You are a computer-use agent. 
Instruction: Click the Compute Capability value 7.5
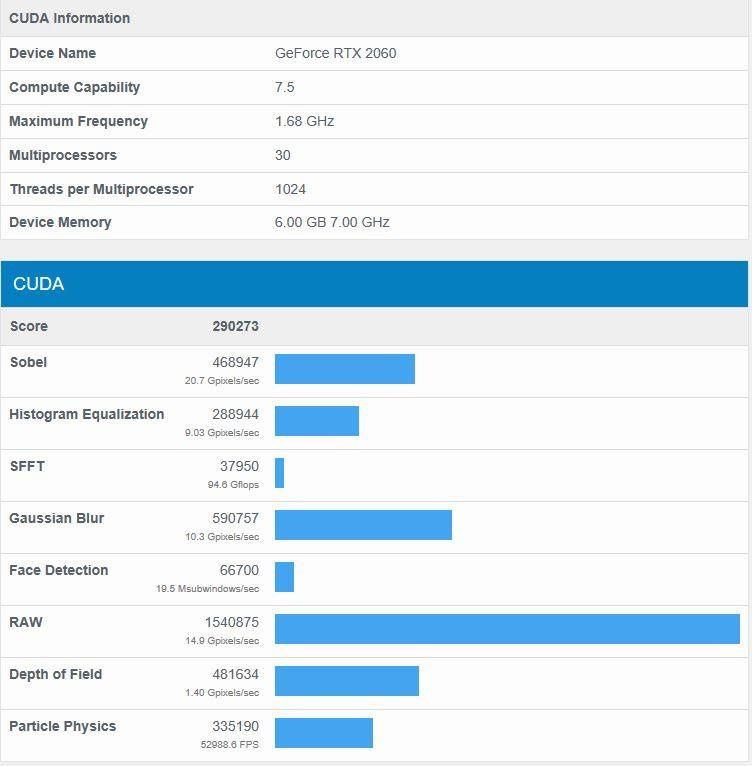pos(284,87)
